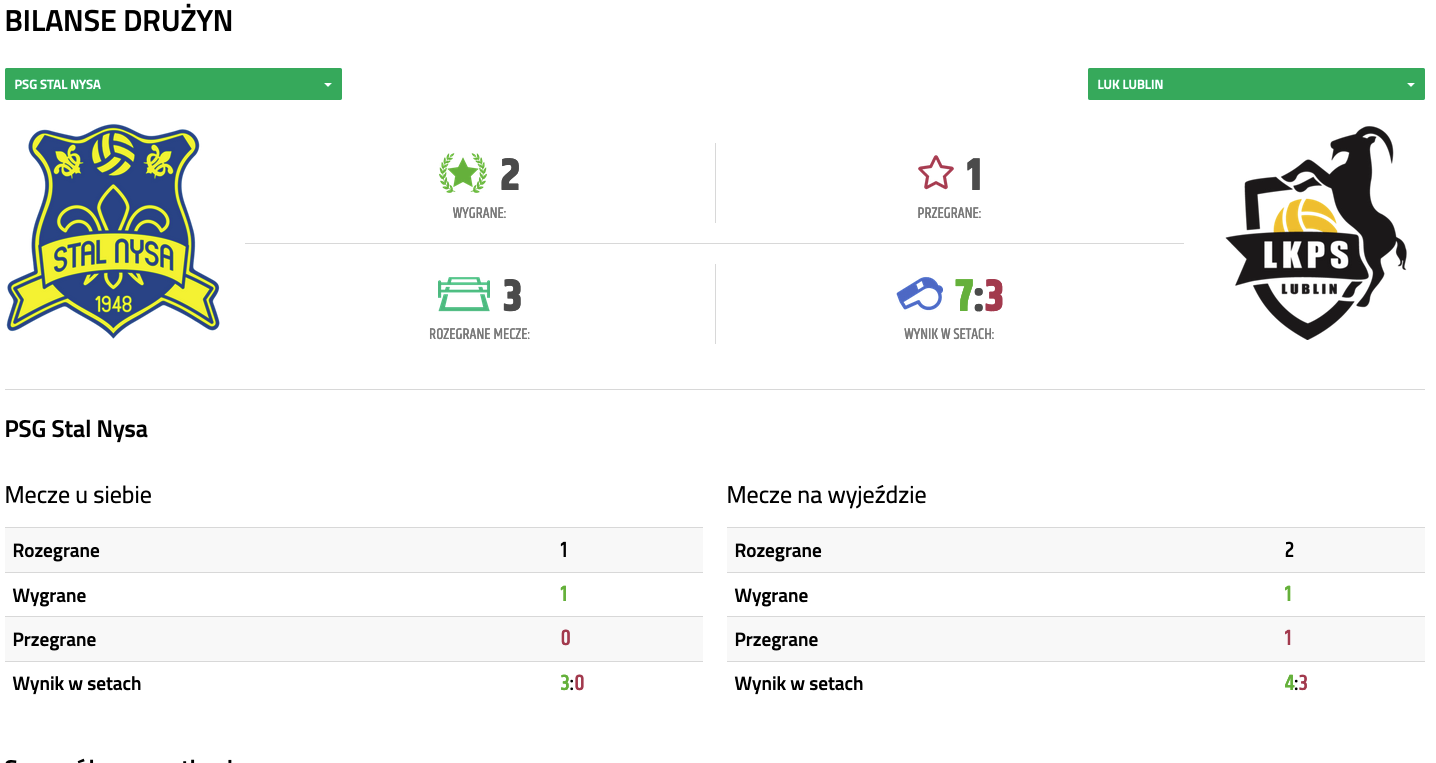Click the 4:3 away set score
The width and height of the screenshot is (1436, 763).
tap(1296, 684)
